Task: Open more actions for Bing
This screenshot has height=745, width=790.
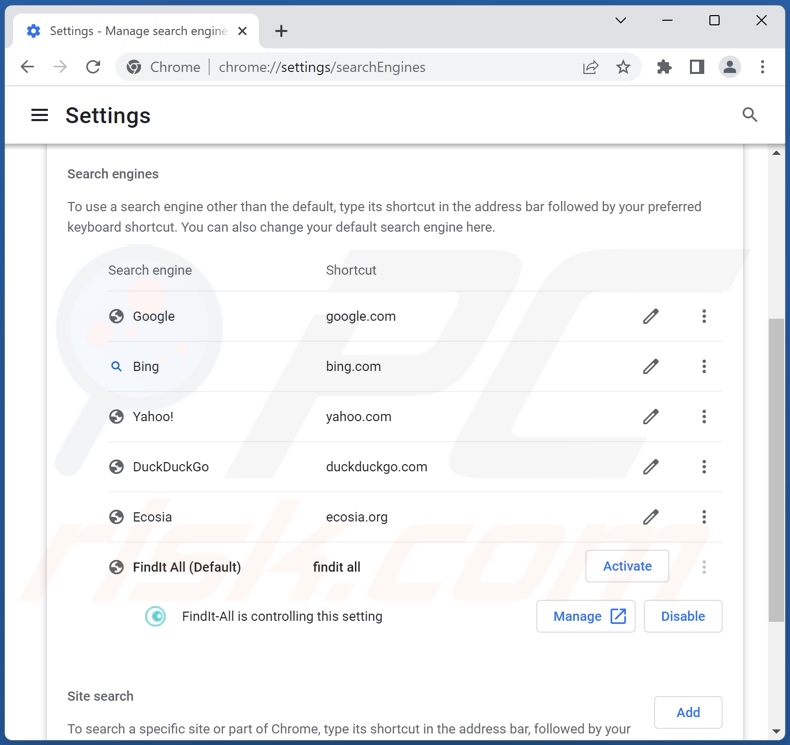Action: (x=704, y=367)
